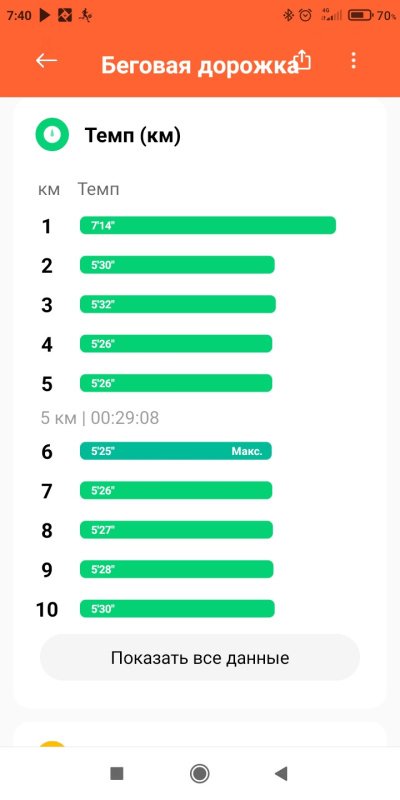Tap the back arrow in header

(x=46, y=61)
